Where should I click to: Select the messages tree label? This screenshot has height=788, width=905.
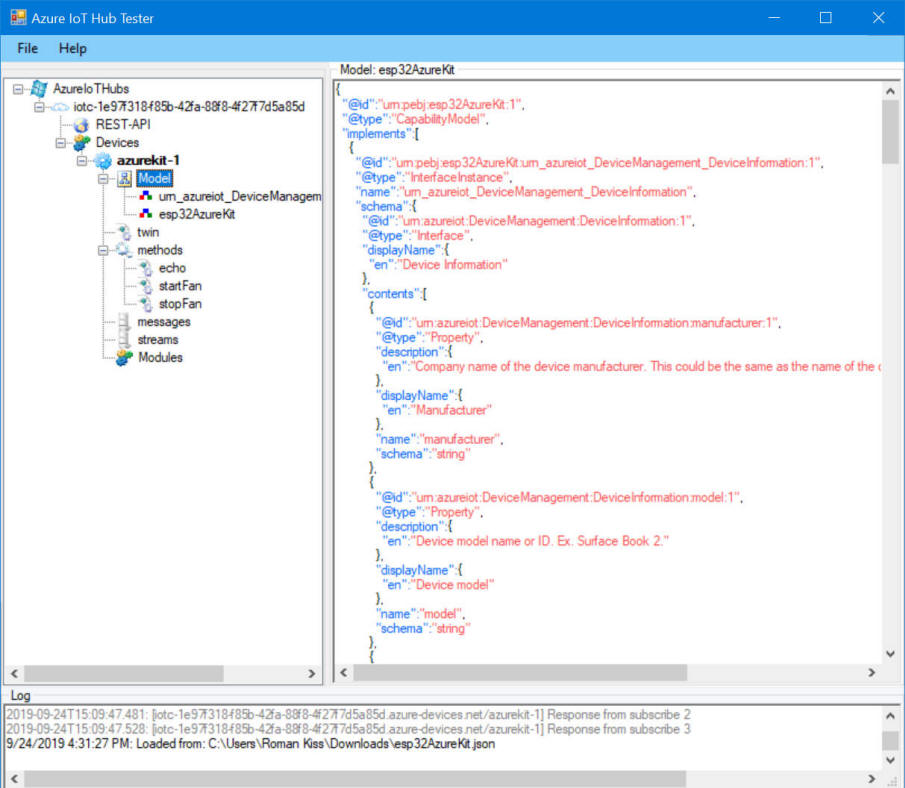[164, 322]
